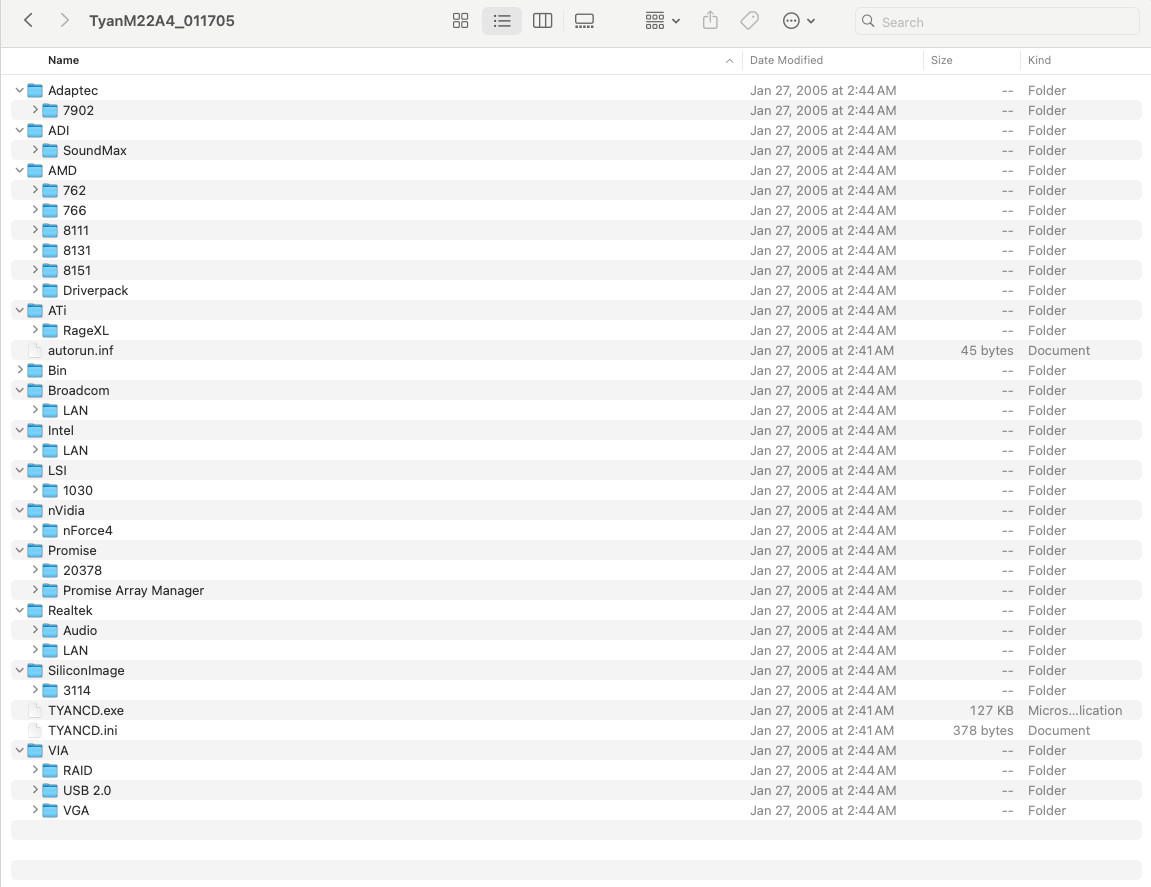Go forward with the right arrow
This screenshot has height=887, width=1151.
coord(64,21)
